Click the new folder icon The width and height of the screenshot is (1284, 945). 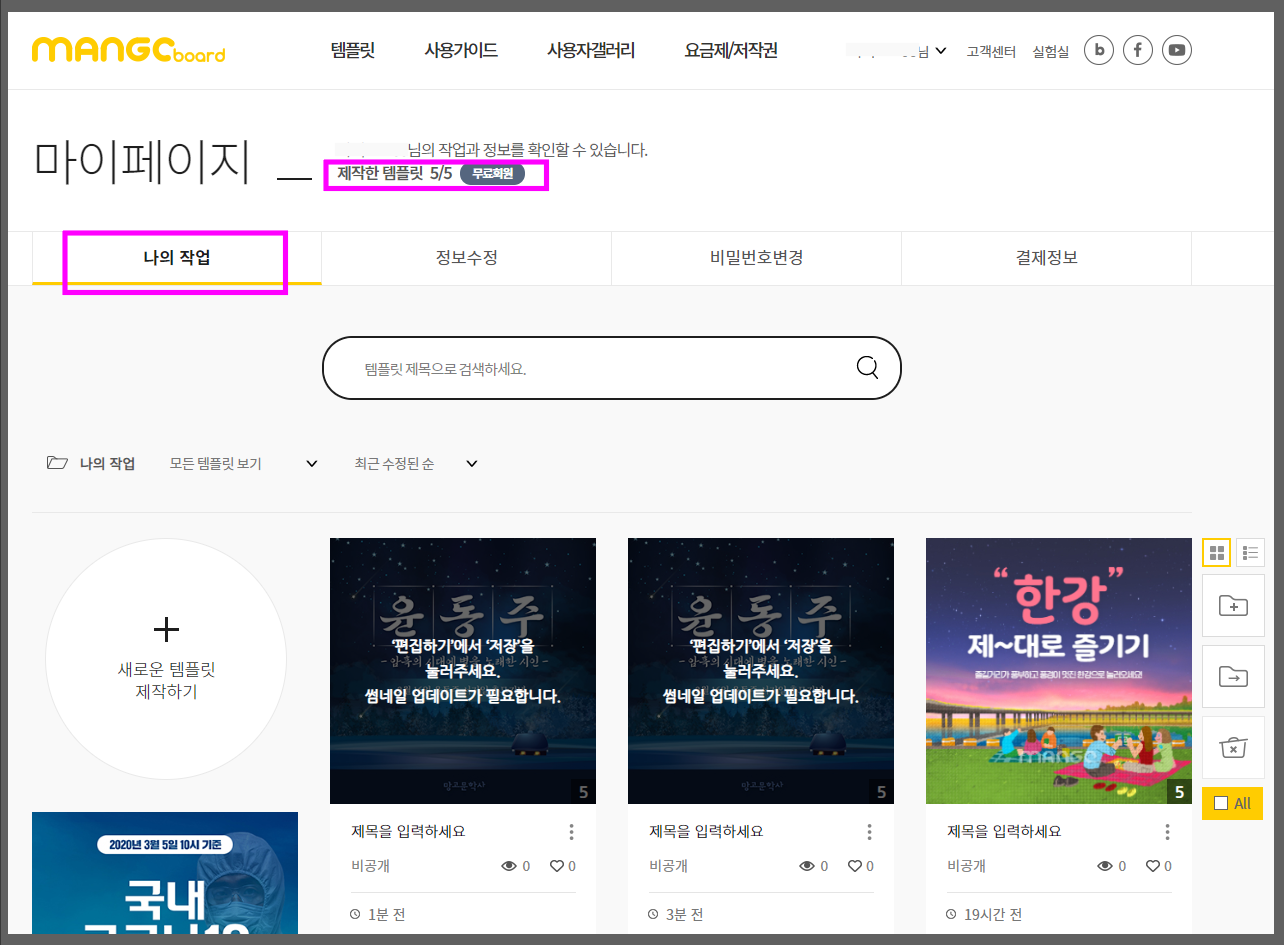coord(1233,605)
